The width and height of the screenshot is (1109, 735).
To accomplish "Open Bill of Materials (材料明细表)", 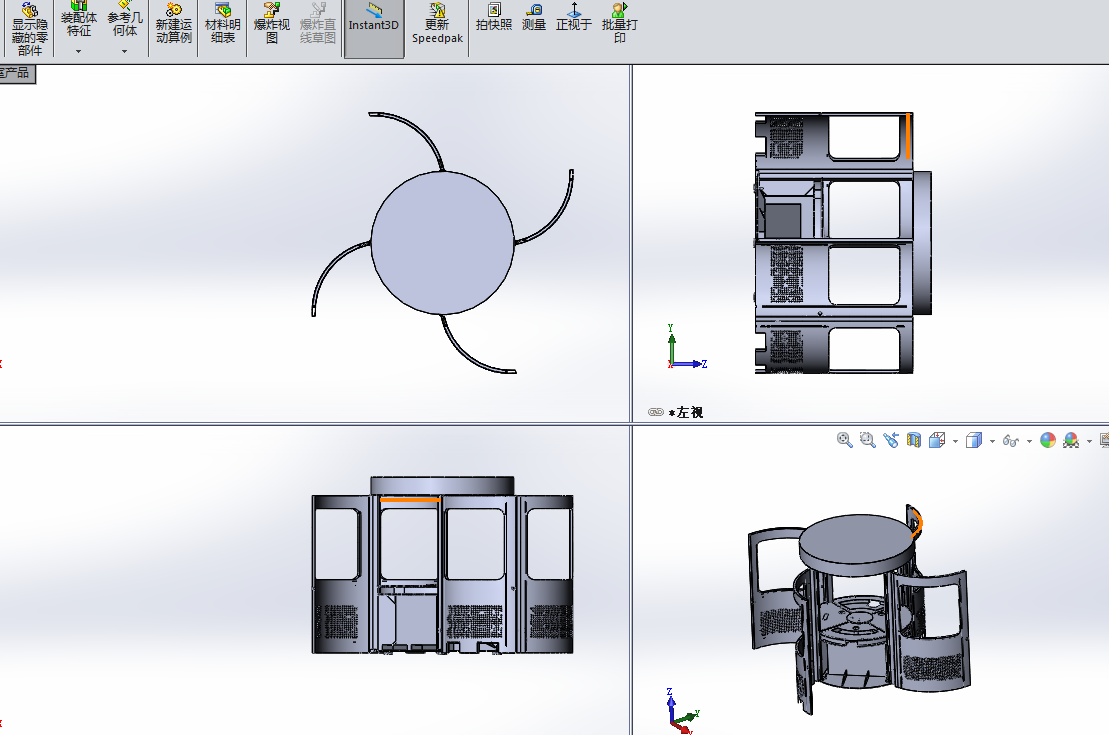I will tap(223, 23).
